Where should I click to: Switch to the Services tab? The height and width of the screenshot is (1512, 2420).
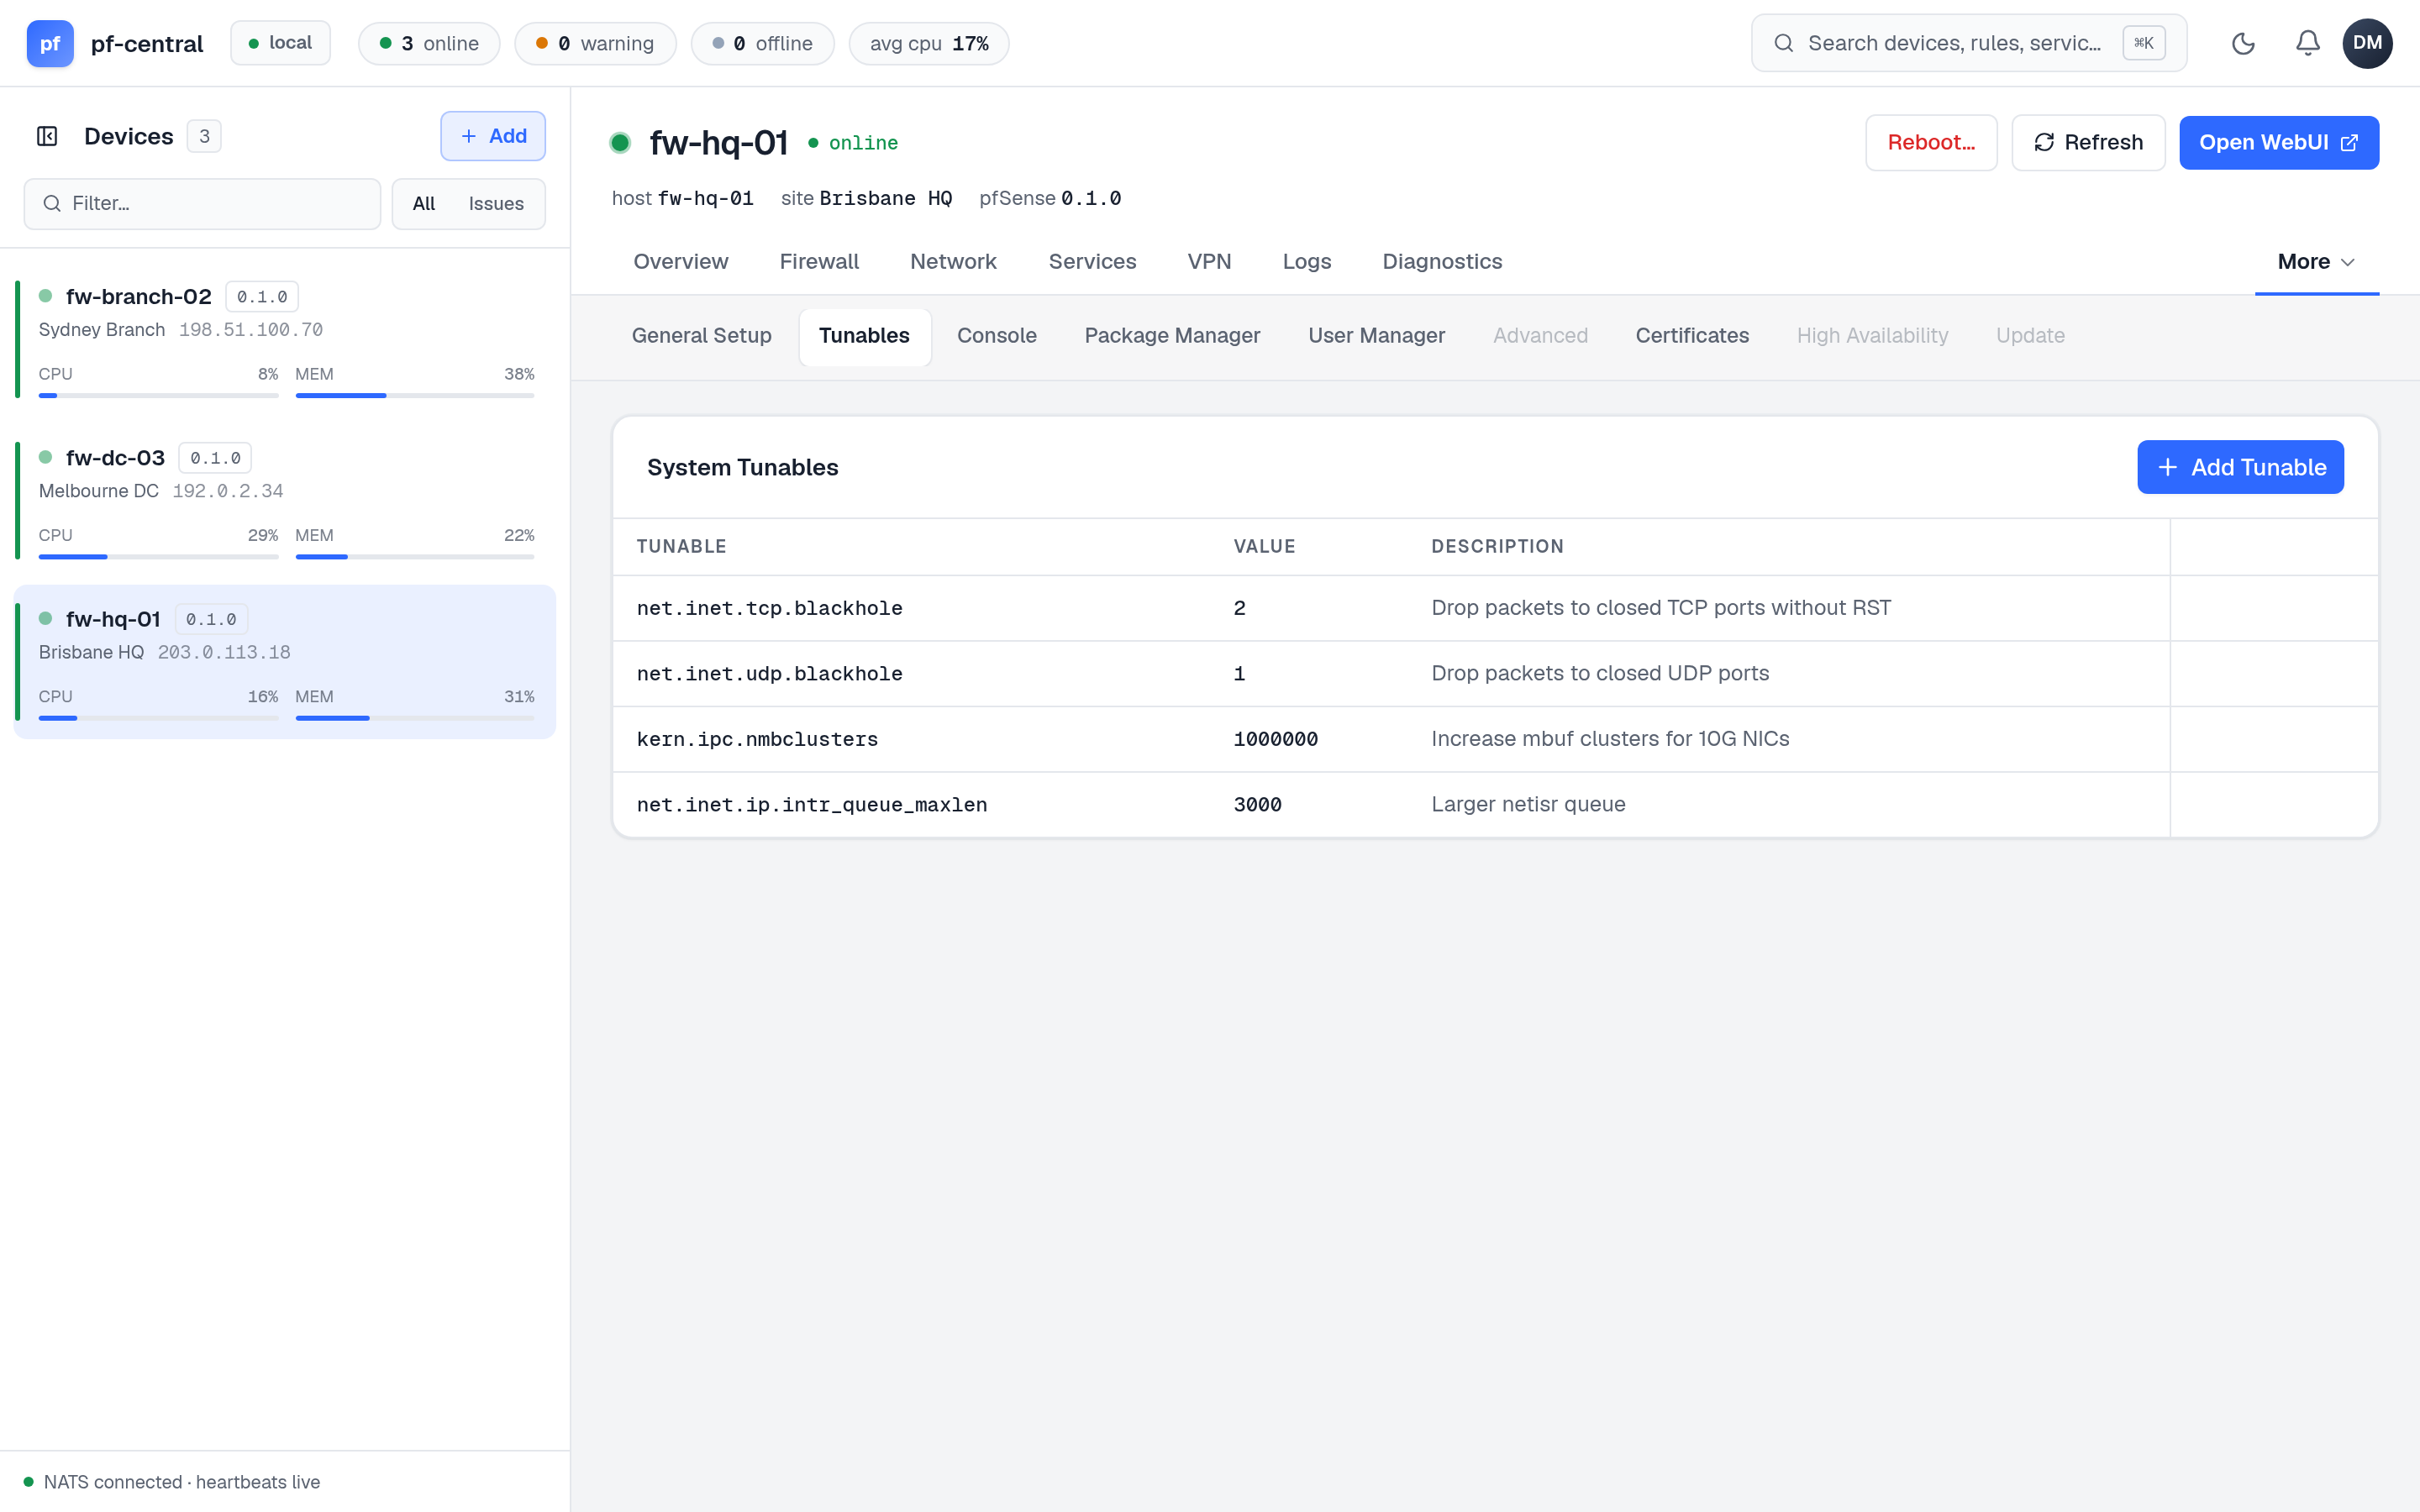(x=1092, y=262)
